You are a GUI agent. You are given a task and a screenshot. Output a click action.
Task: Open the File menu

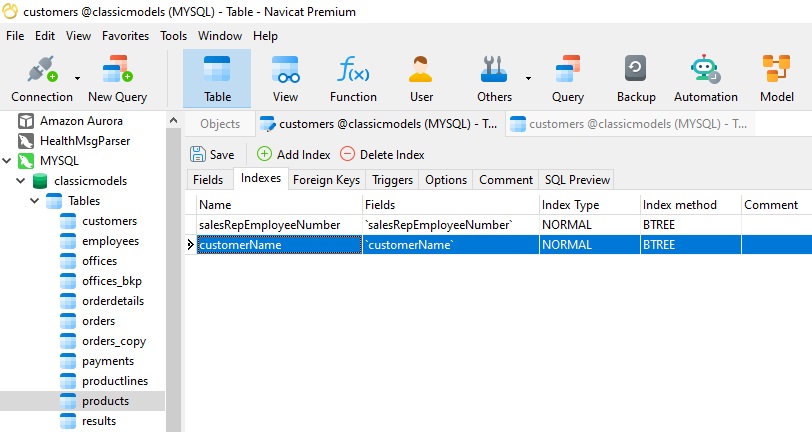[x=15, y=36]
